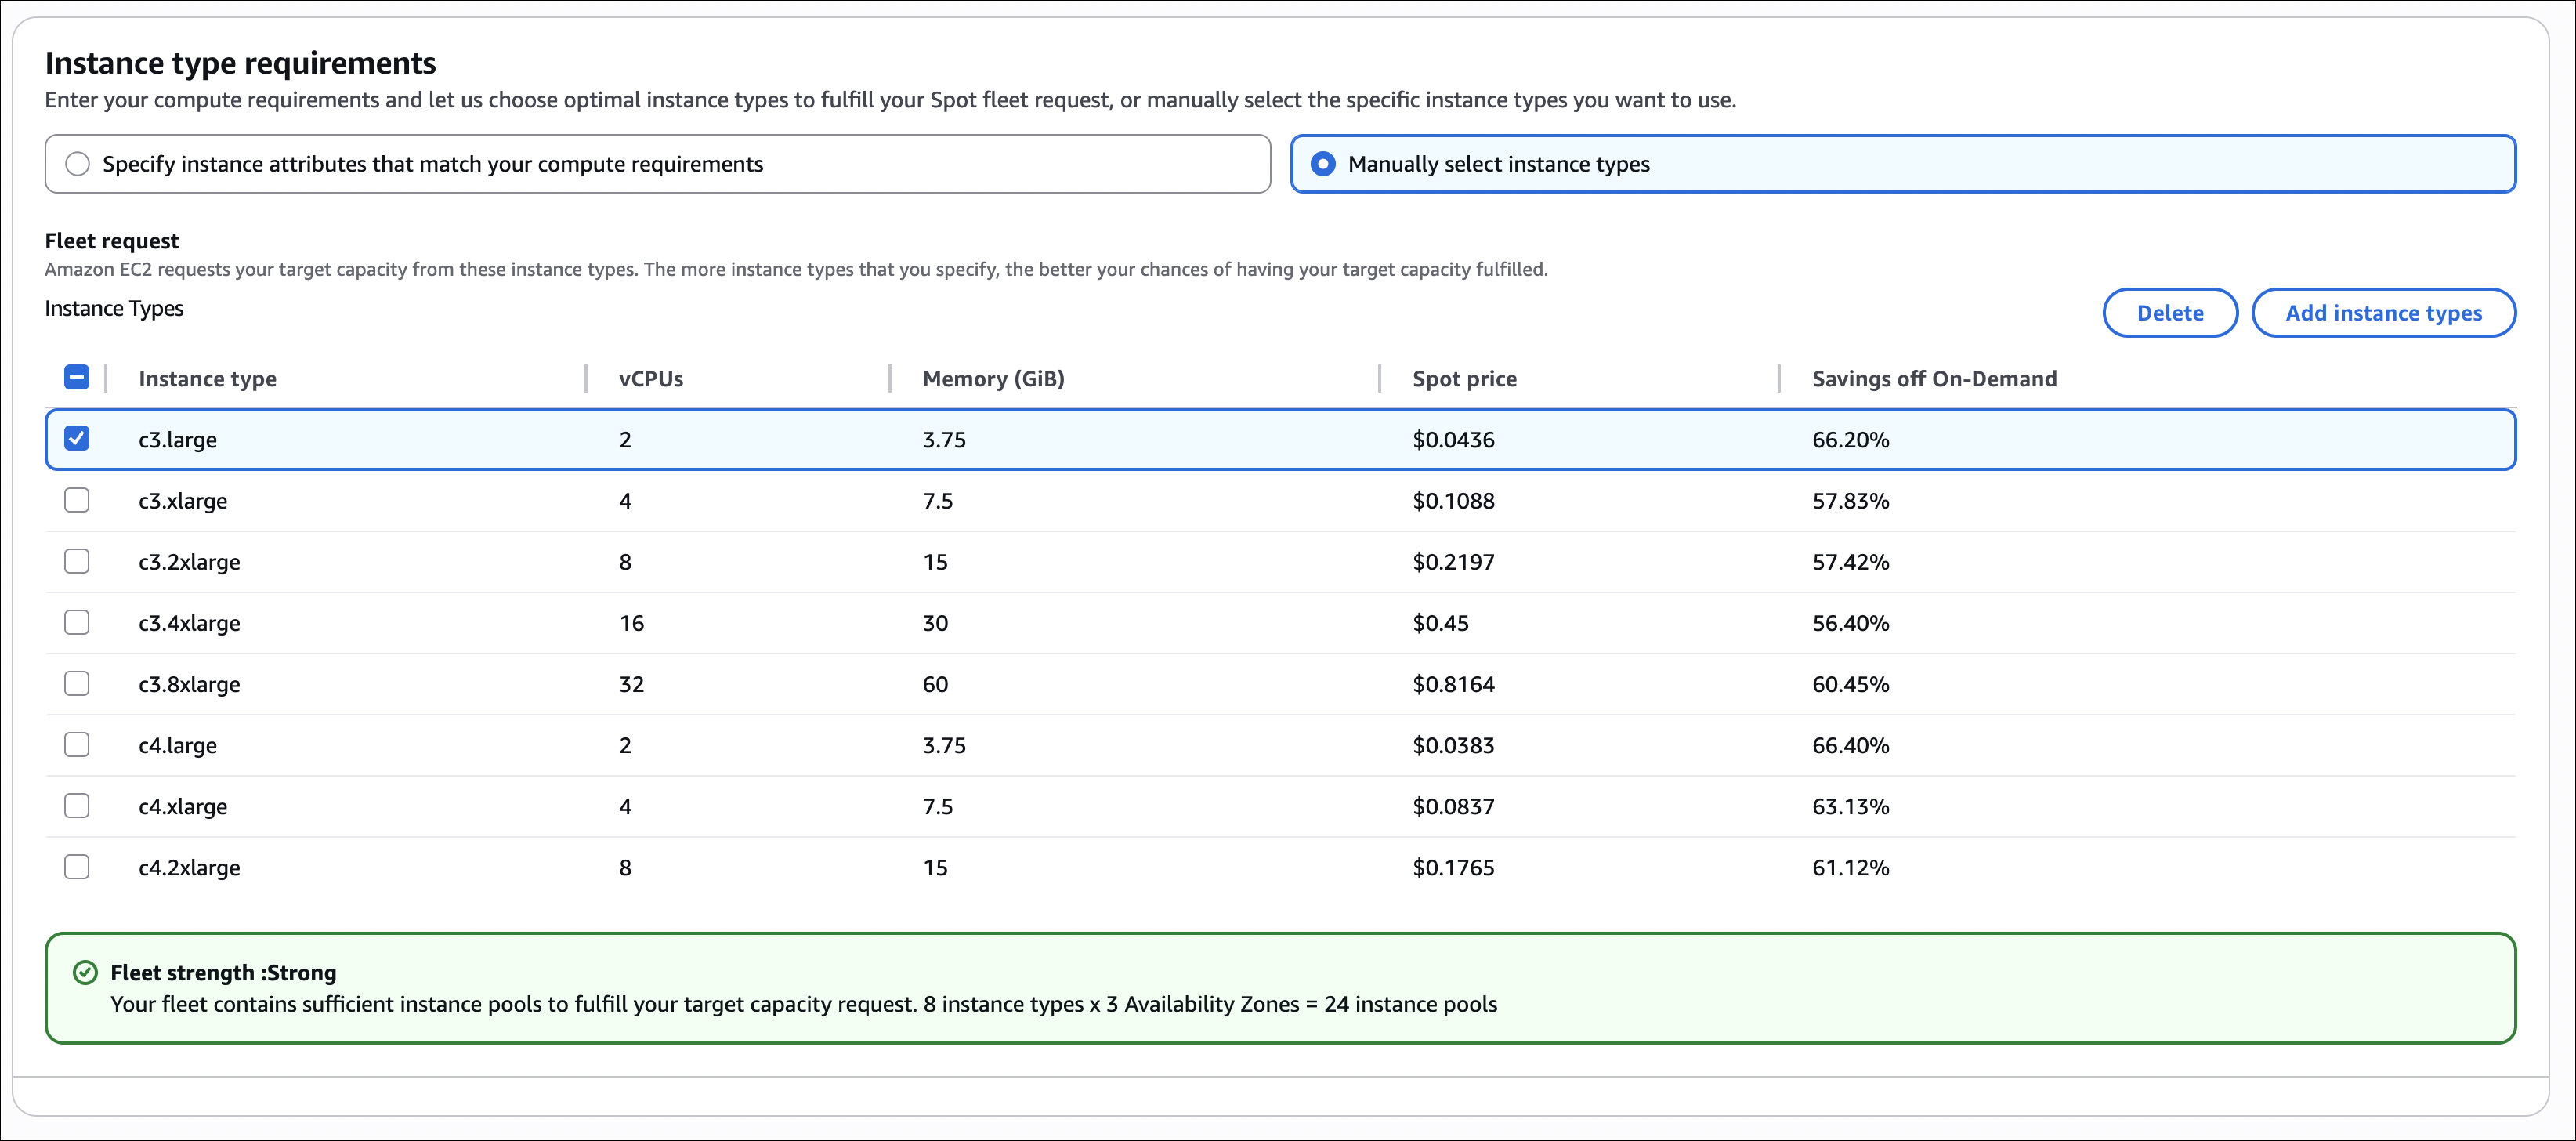Mark the c4.xlarge checkbox

76,805
